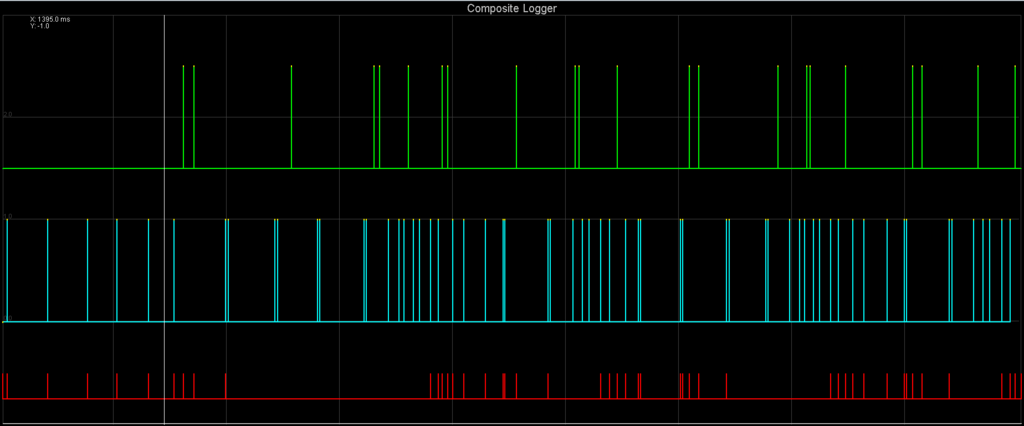Click the white vertical cursor line
Screen dimensions: 1024x426
pos(164,220)
